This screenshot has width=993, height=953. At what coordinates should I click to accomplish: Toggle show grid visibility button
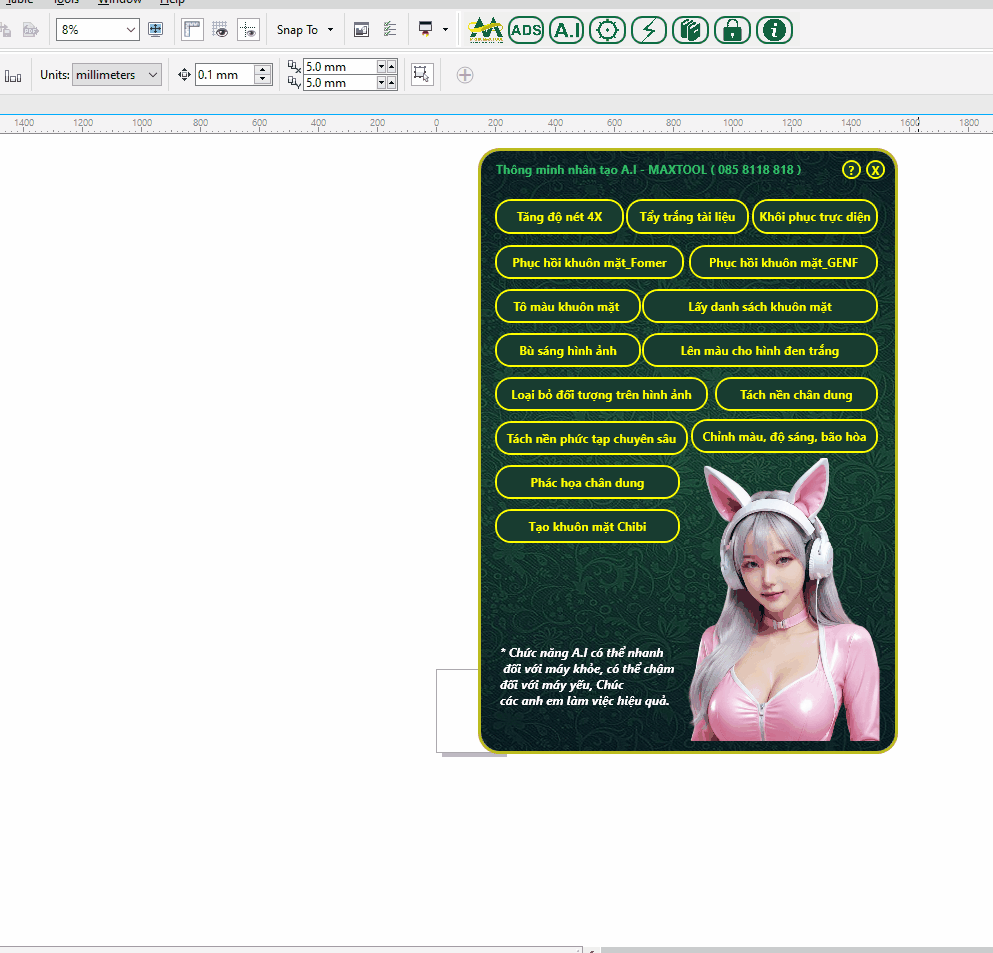pos(220,30)
